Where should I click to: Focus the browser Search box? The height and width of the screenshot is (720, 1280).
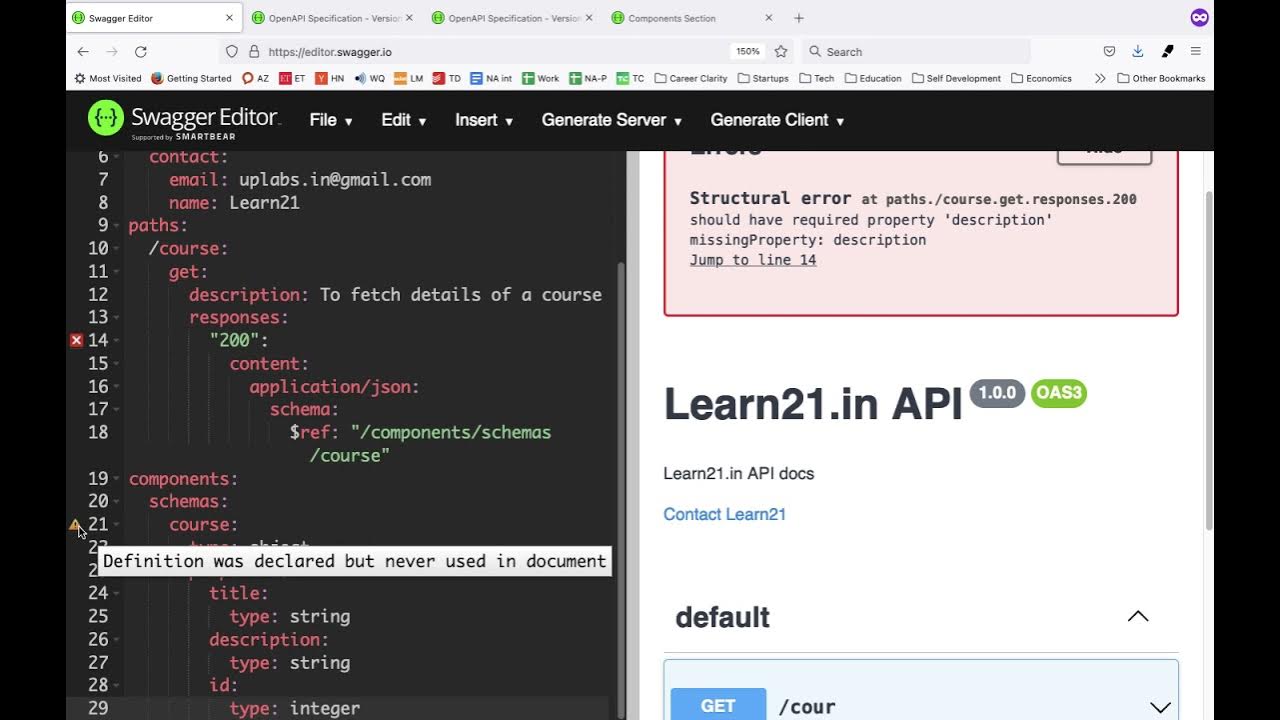coord(915,51)
